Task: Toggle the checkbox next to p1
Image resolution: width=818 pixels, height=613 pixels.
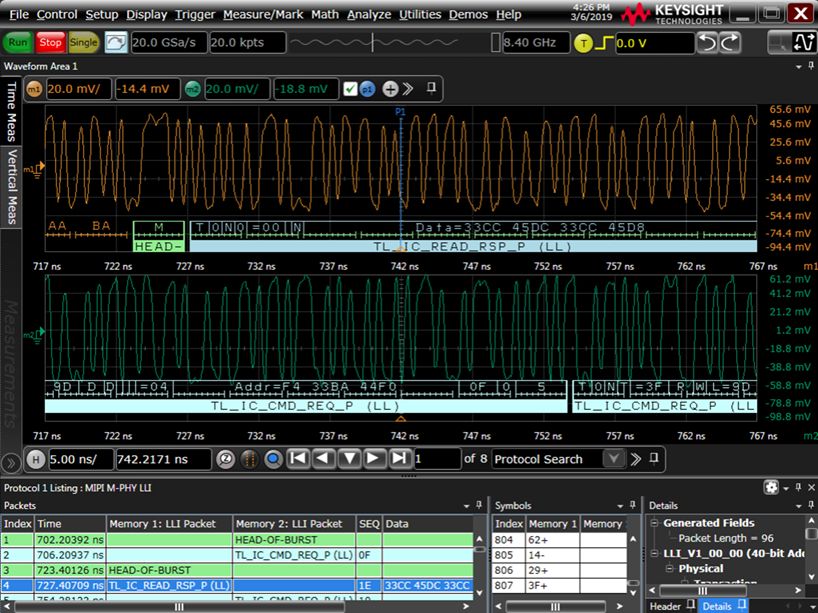Action: 350,89
